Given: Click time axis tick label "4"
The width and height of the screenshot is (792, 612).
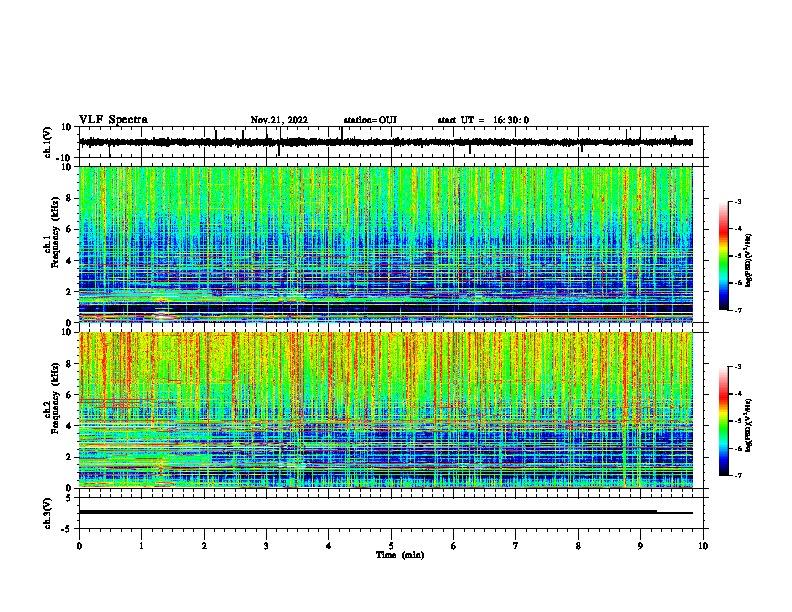Looking at the screenshot, I should [x=329, y=546].
